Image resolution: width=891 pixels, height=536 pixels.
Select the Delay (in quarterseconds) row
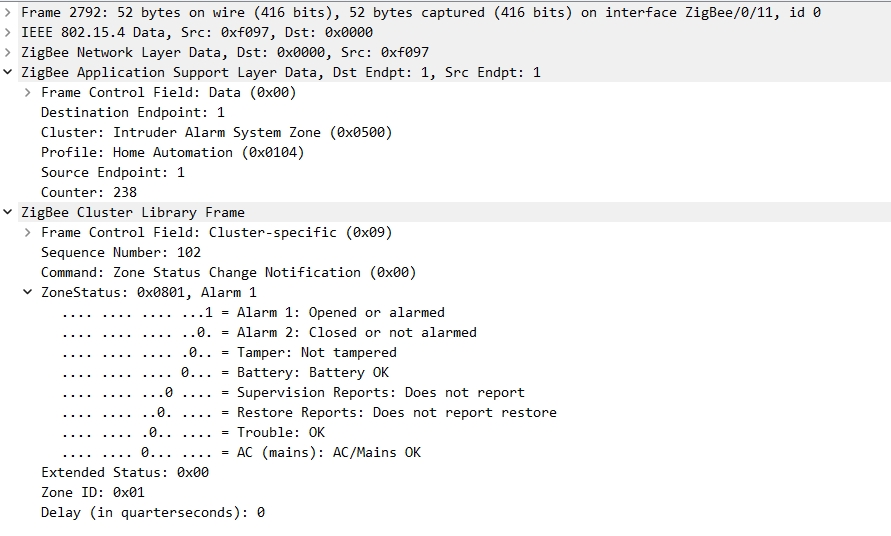[x=152, y=513]
